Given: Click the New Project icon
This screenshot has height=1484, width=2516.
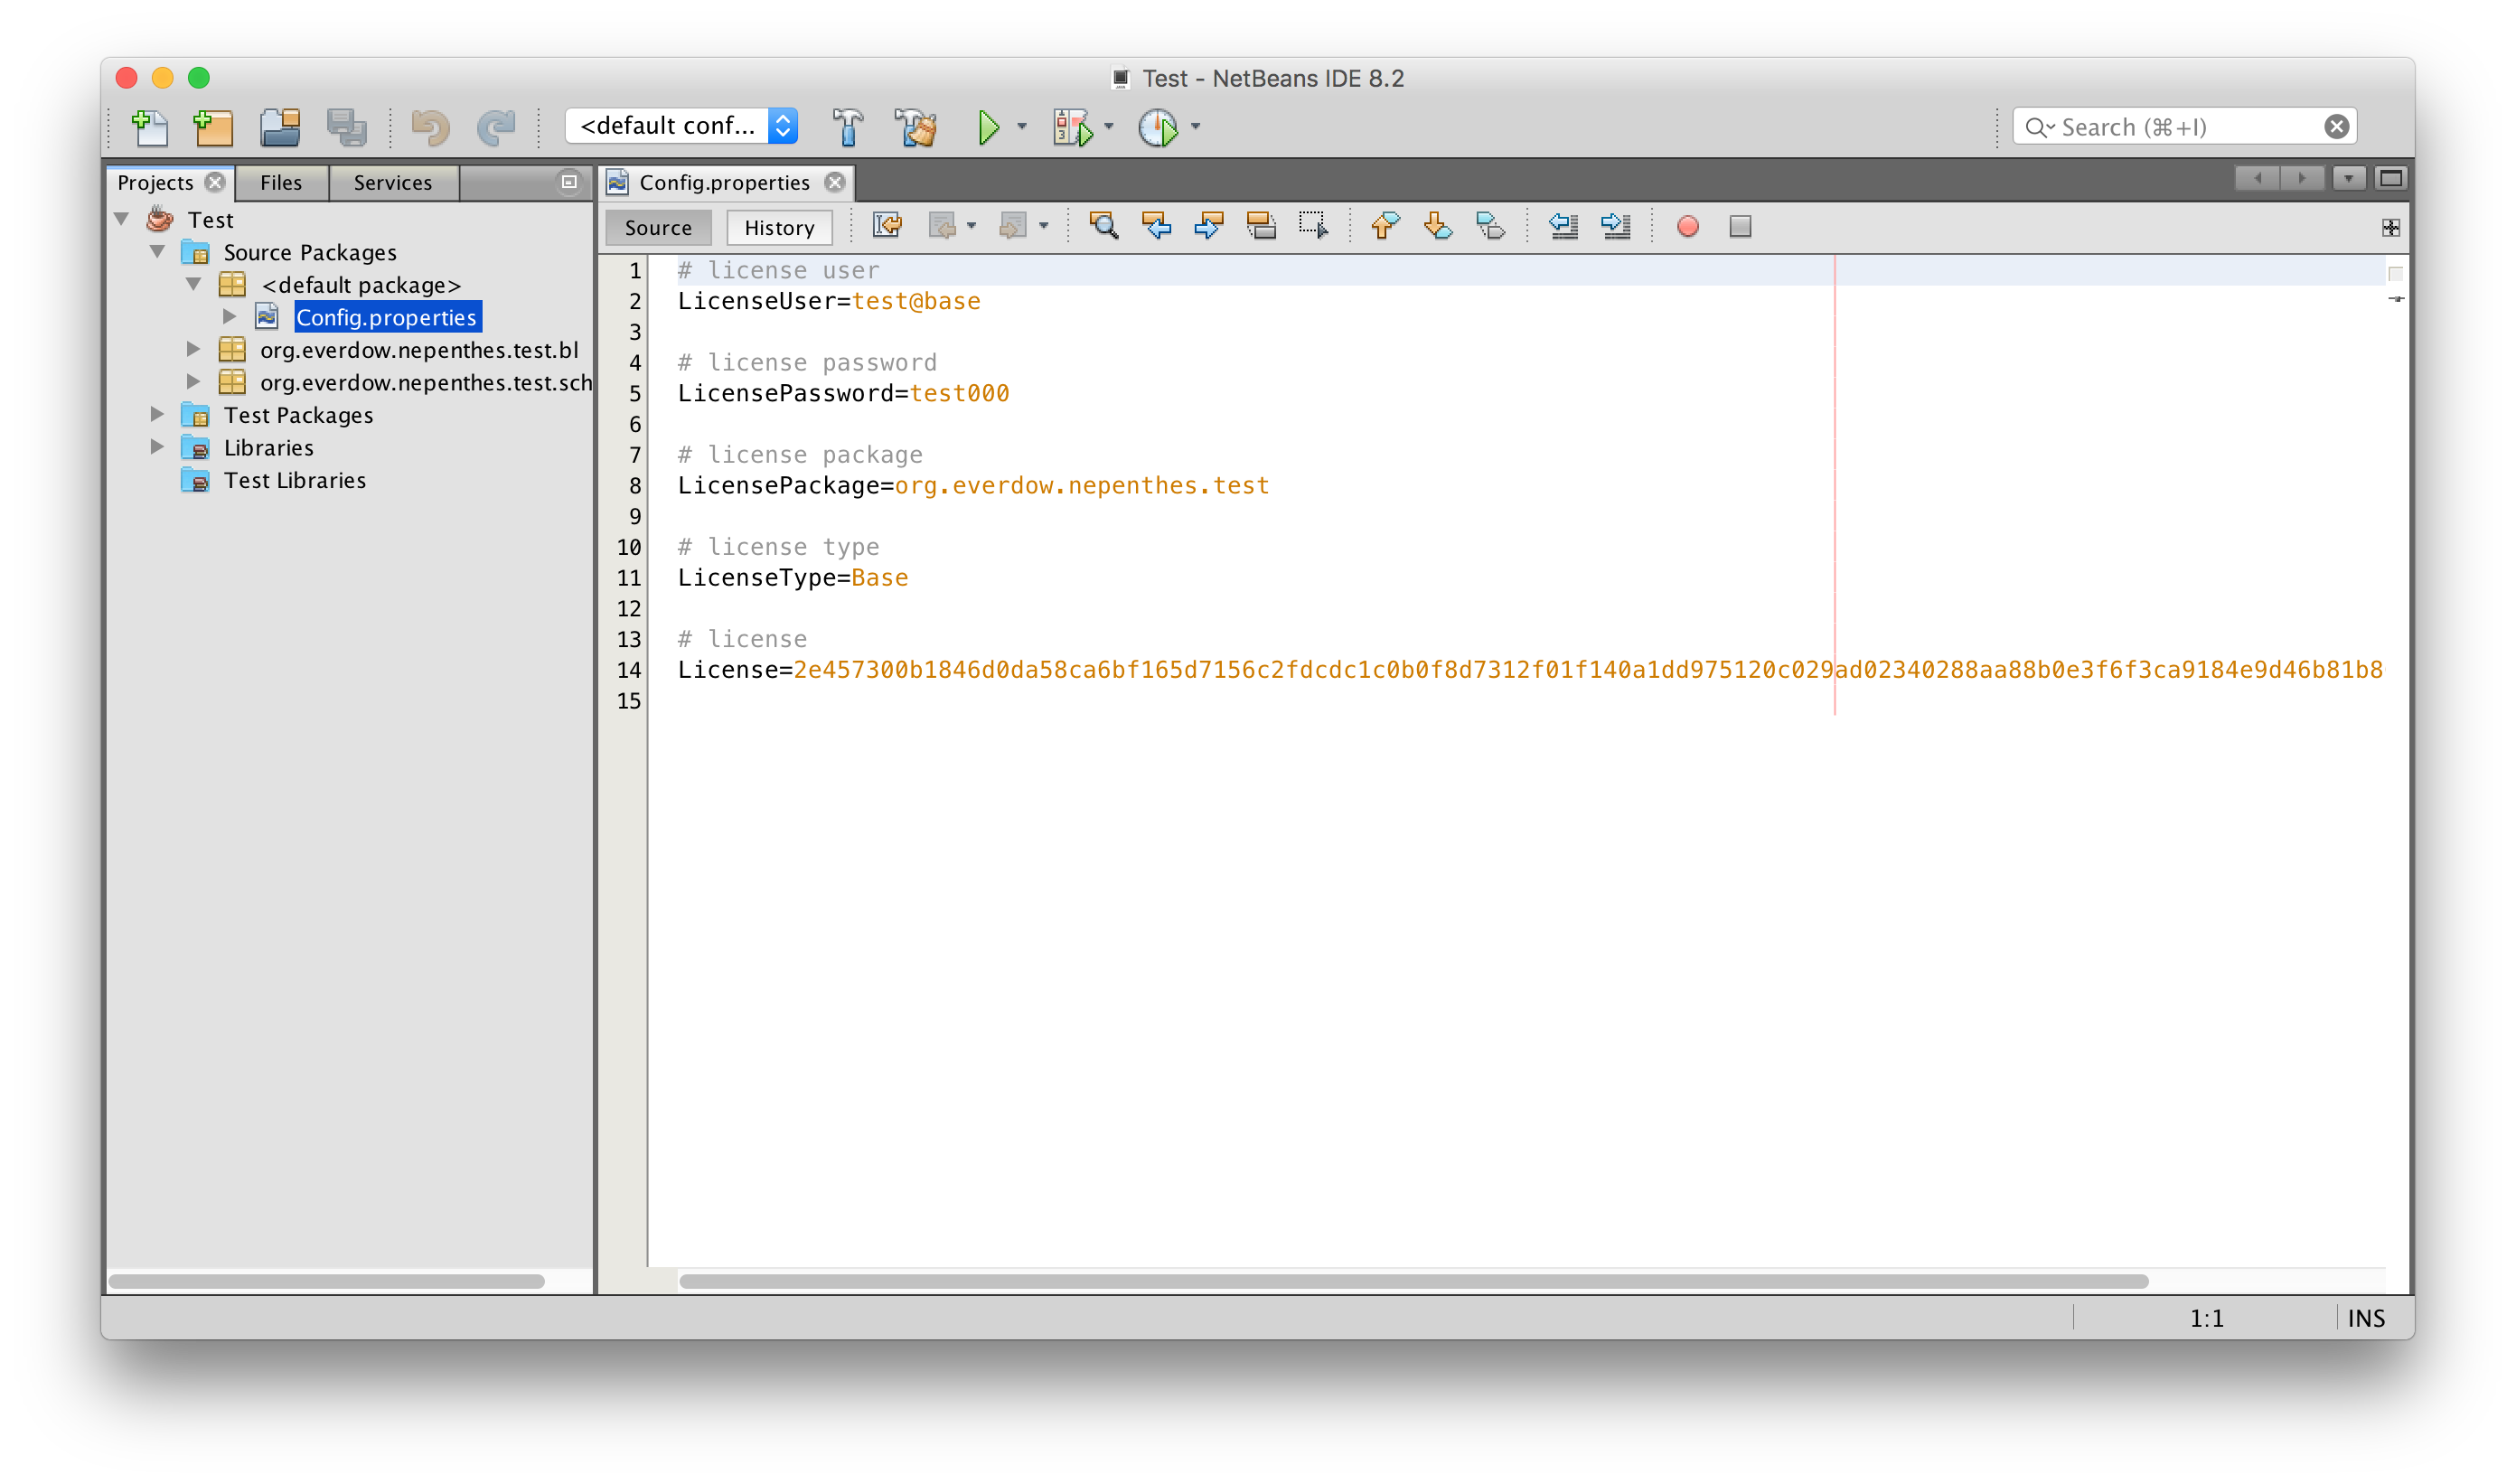Looking at the screenshot, I should [214, 127].
